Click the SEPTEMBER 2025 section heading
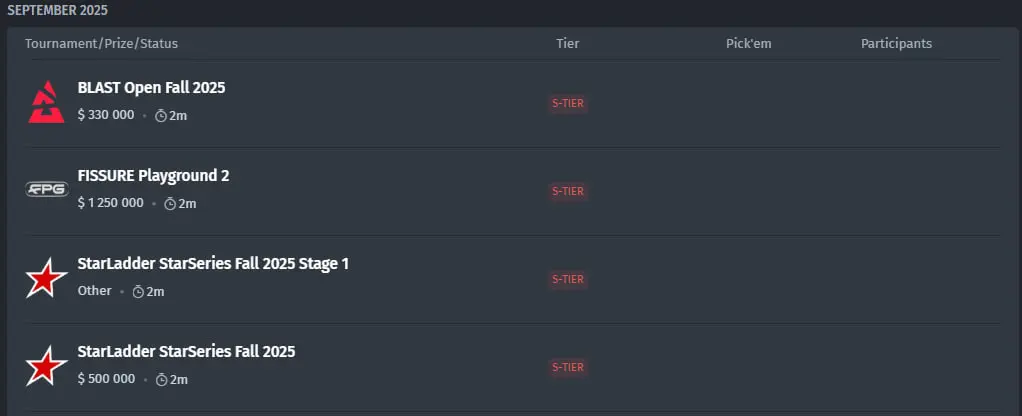The width and height of the screenshot is (1022, 416). pyautogui.click(x=57, y=10)
